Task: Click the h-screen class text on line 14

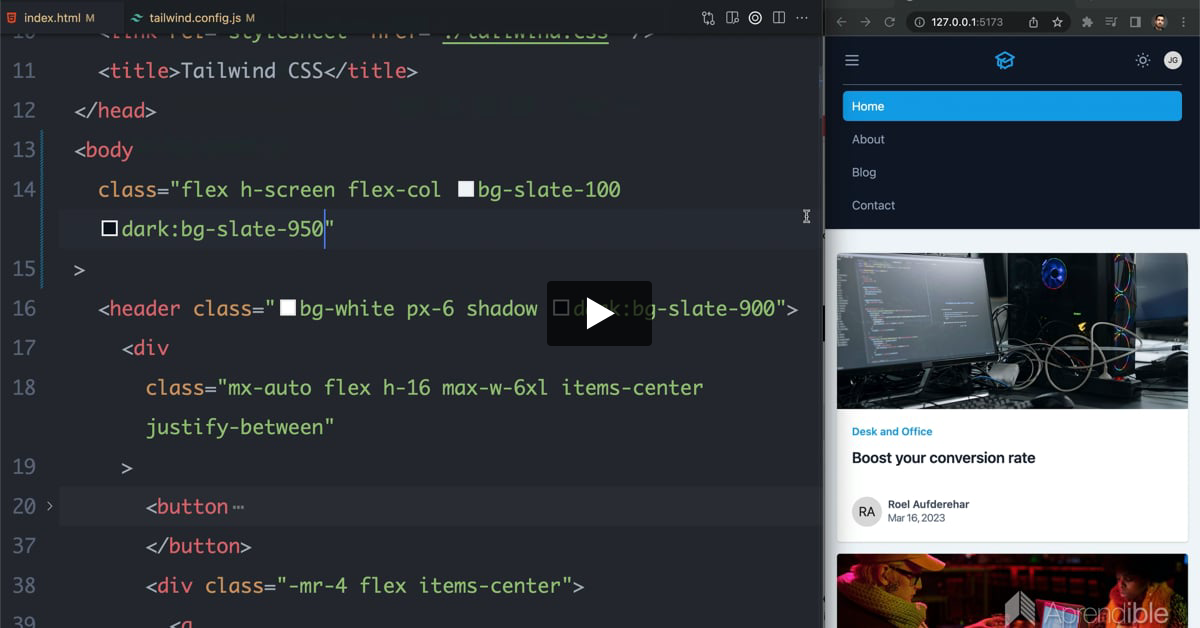Action: (288, 189)
